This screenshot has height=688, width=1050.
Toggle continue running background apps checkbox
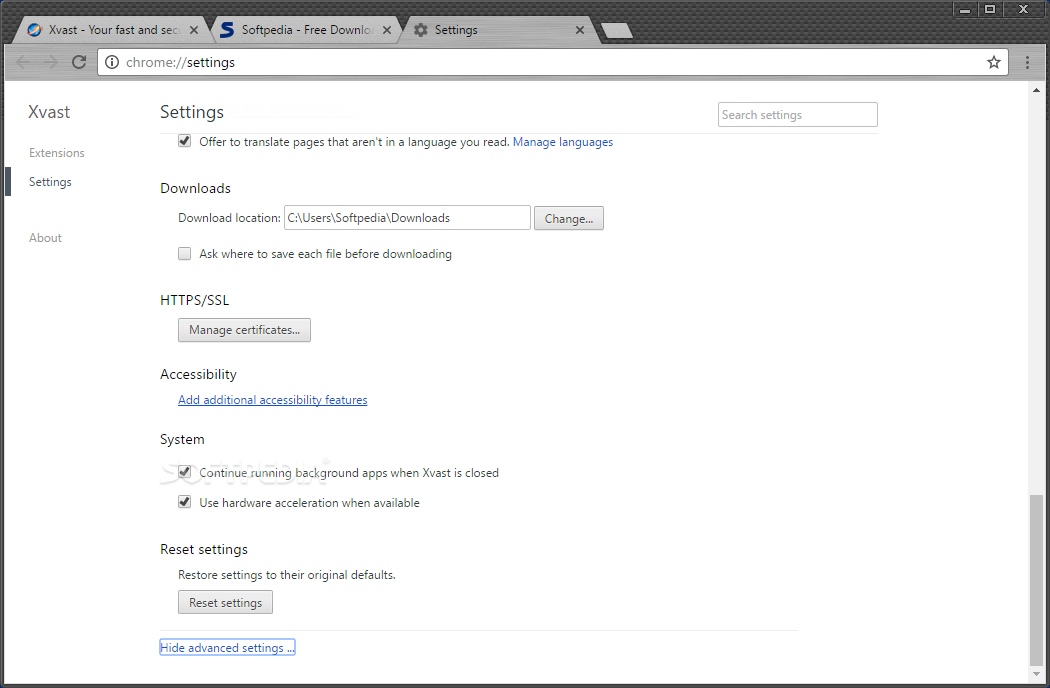point(185,472)
